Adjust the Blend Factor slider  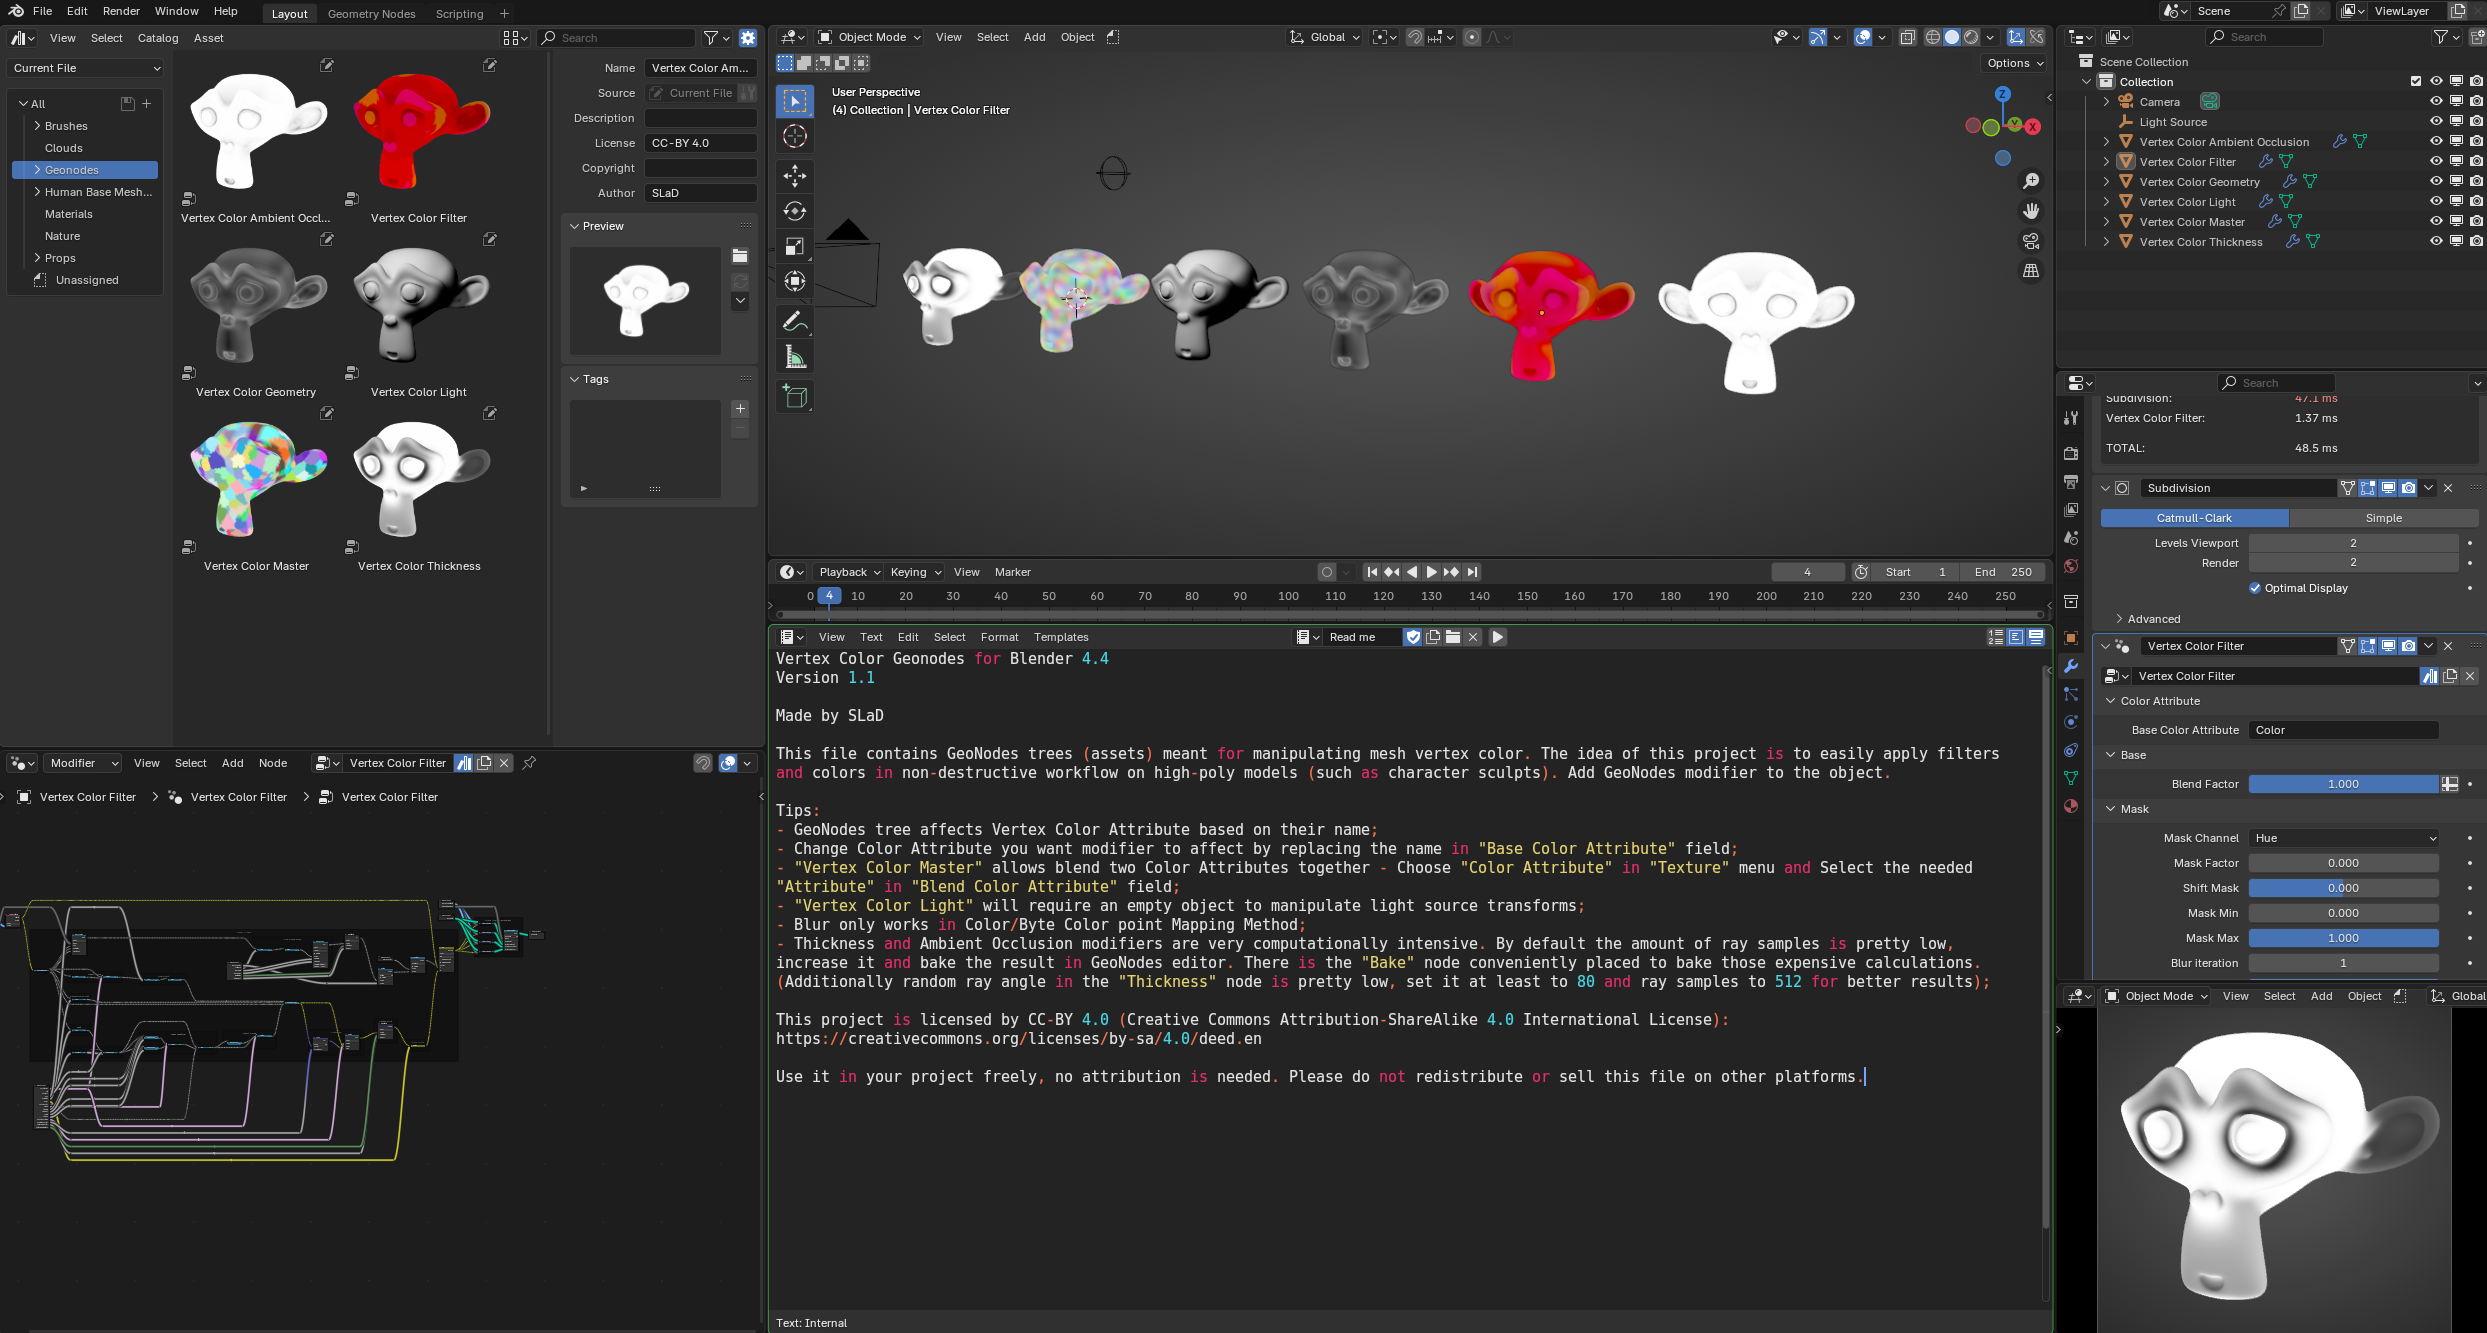click(2343, 784)
